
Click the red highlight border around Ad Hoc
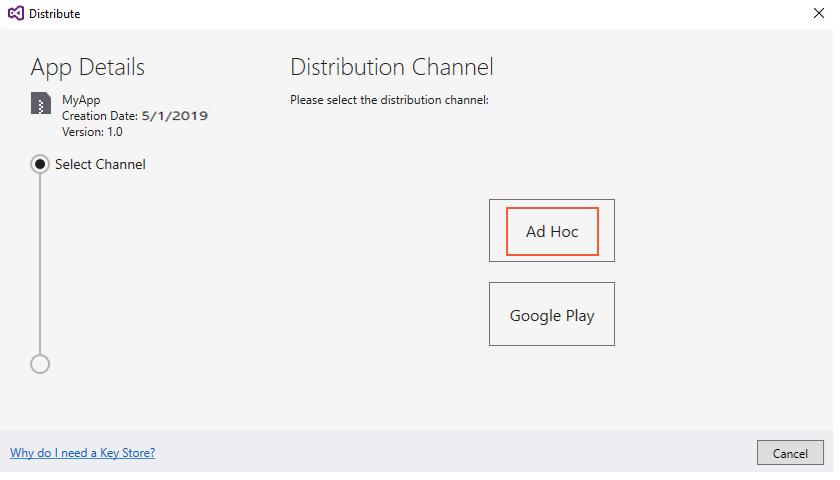click(x=552, y=208)
